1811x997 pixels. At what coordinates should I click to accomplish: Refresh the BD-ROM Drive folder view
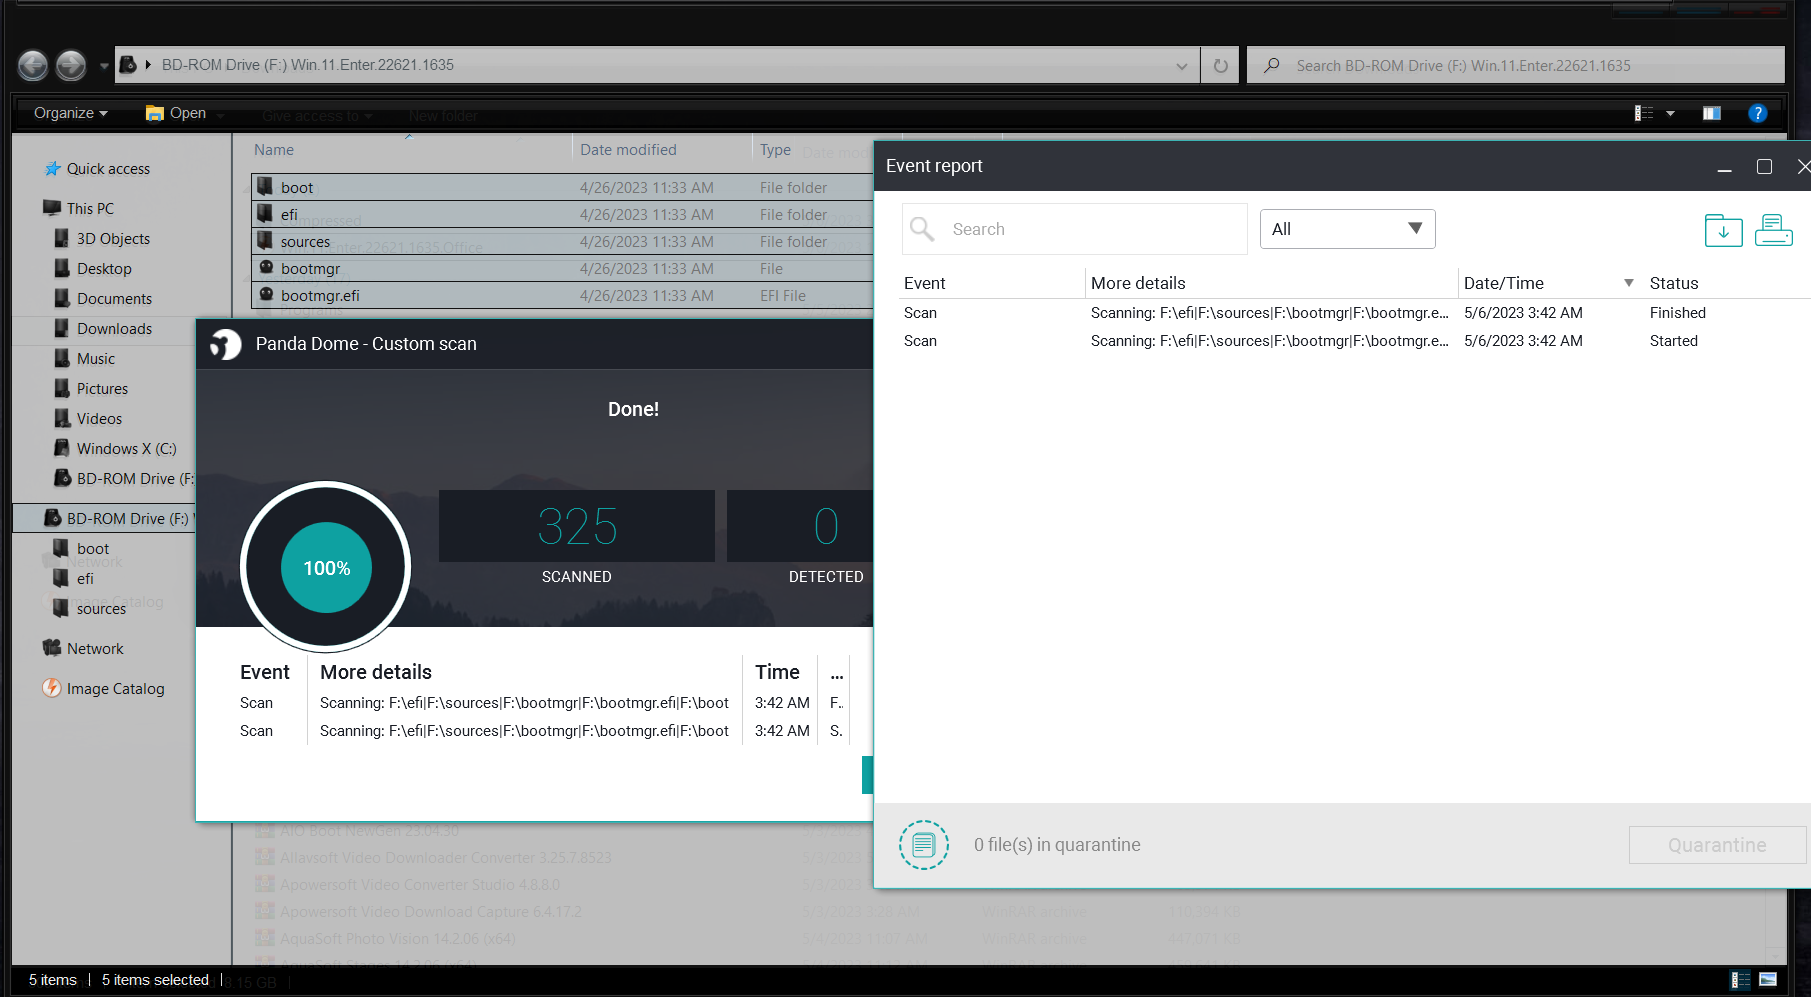[x=1220, y=66]
